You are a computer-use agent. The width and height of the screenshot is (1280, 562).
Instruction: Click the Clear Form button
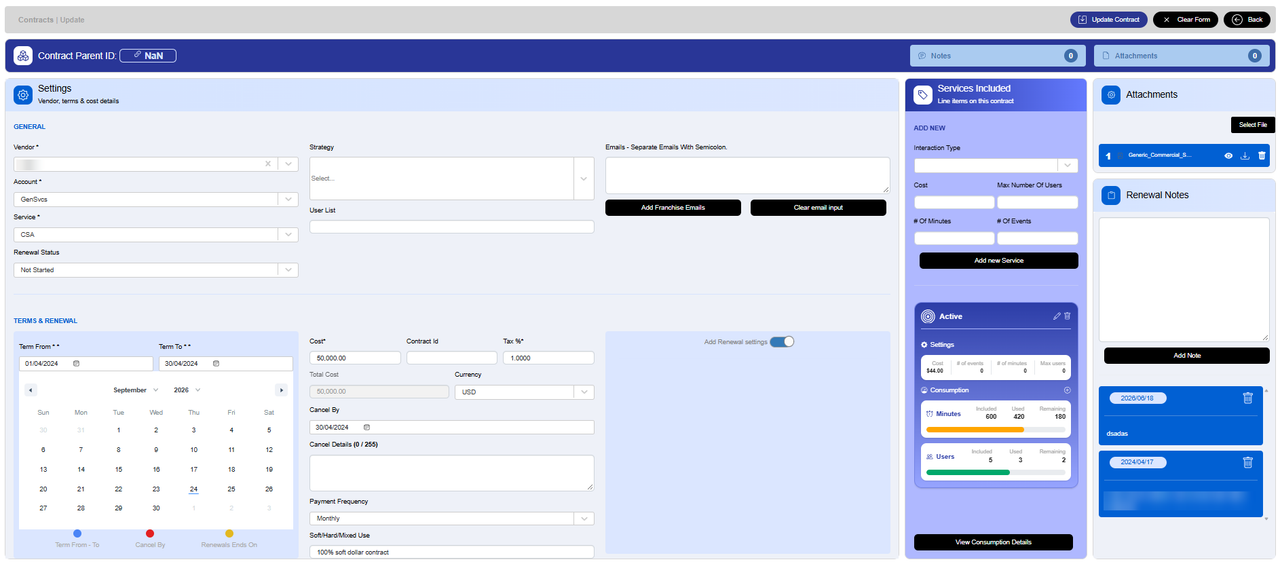point(1185,19)
